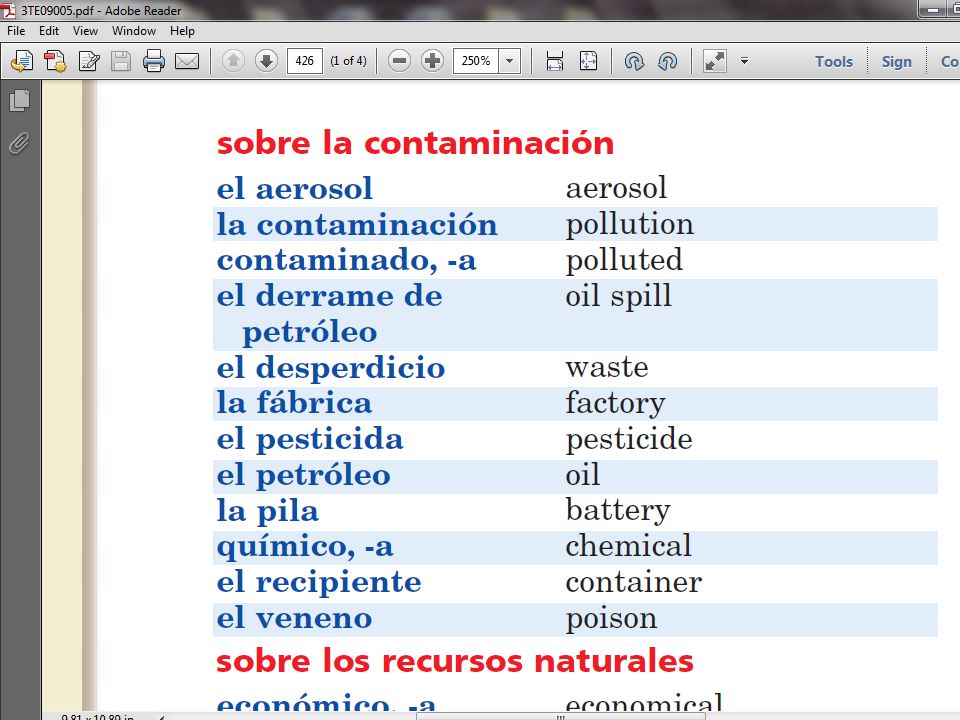Open the Window menu
This screenshot has height=720, width=960.
[134, 31]
